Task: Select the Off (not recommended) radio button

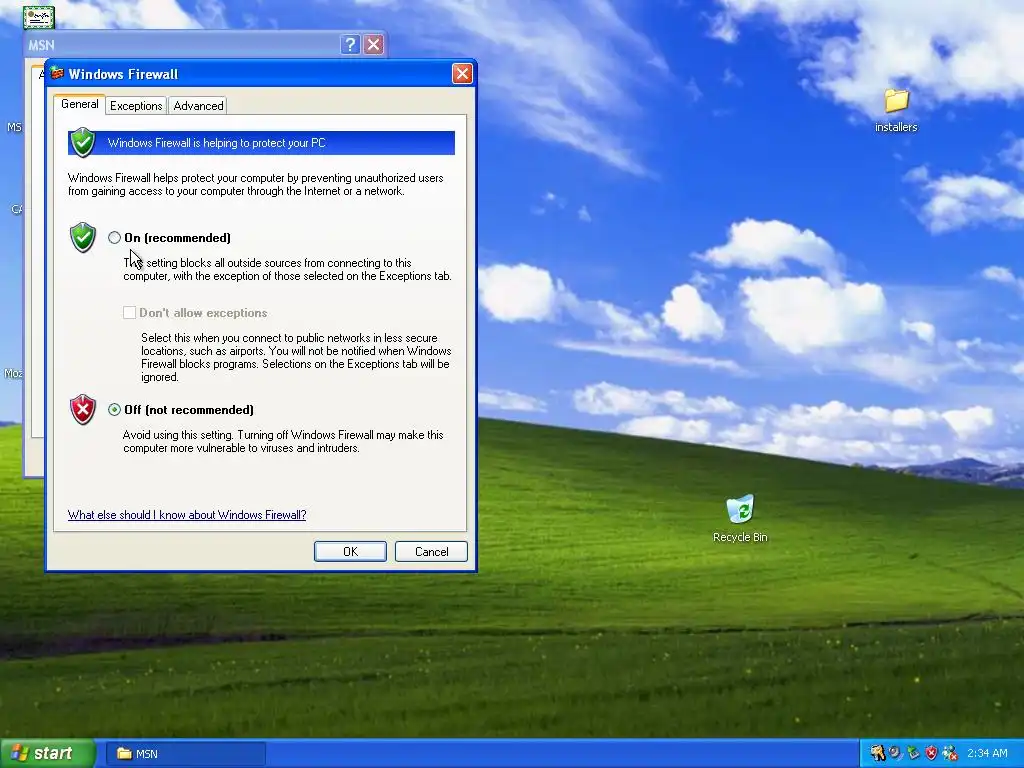Action: click(114, 409)
